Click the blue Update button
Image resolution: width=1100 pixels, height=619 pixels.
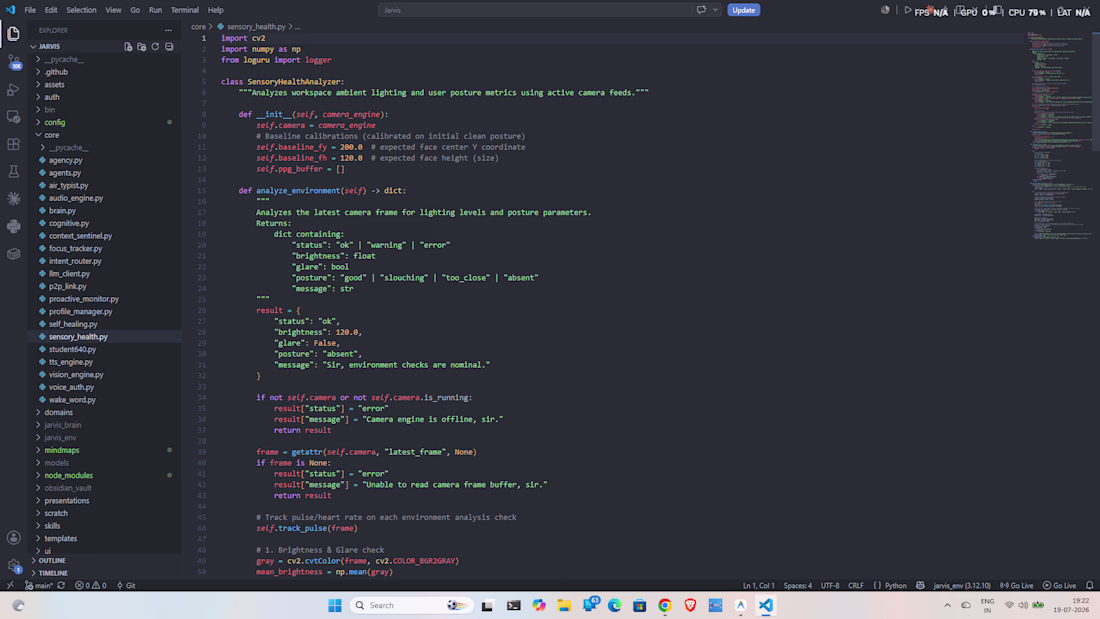[744, 10]
